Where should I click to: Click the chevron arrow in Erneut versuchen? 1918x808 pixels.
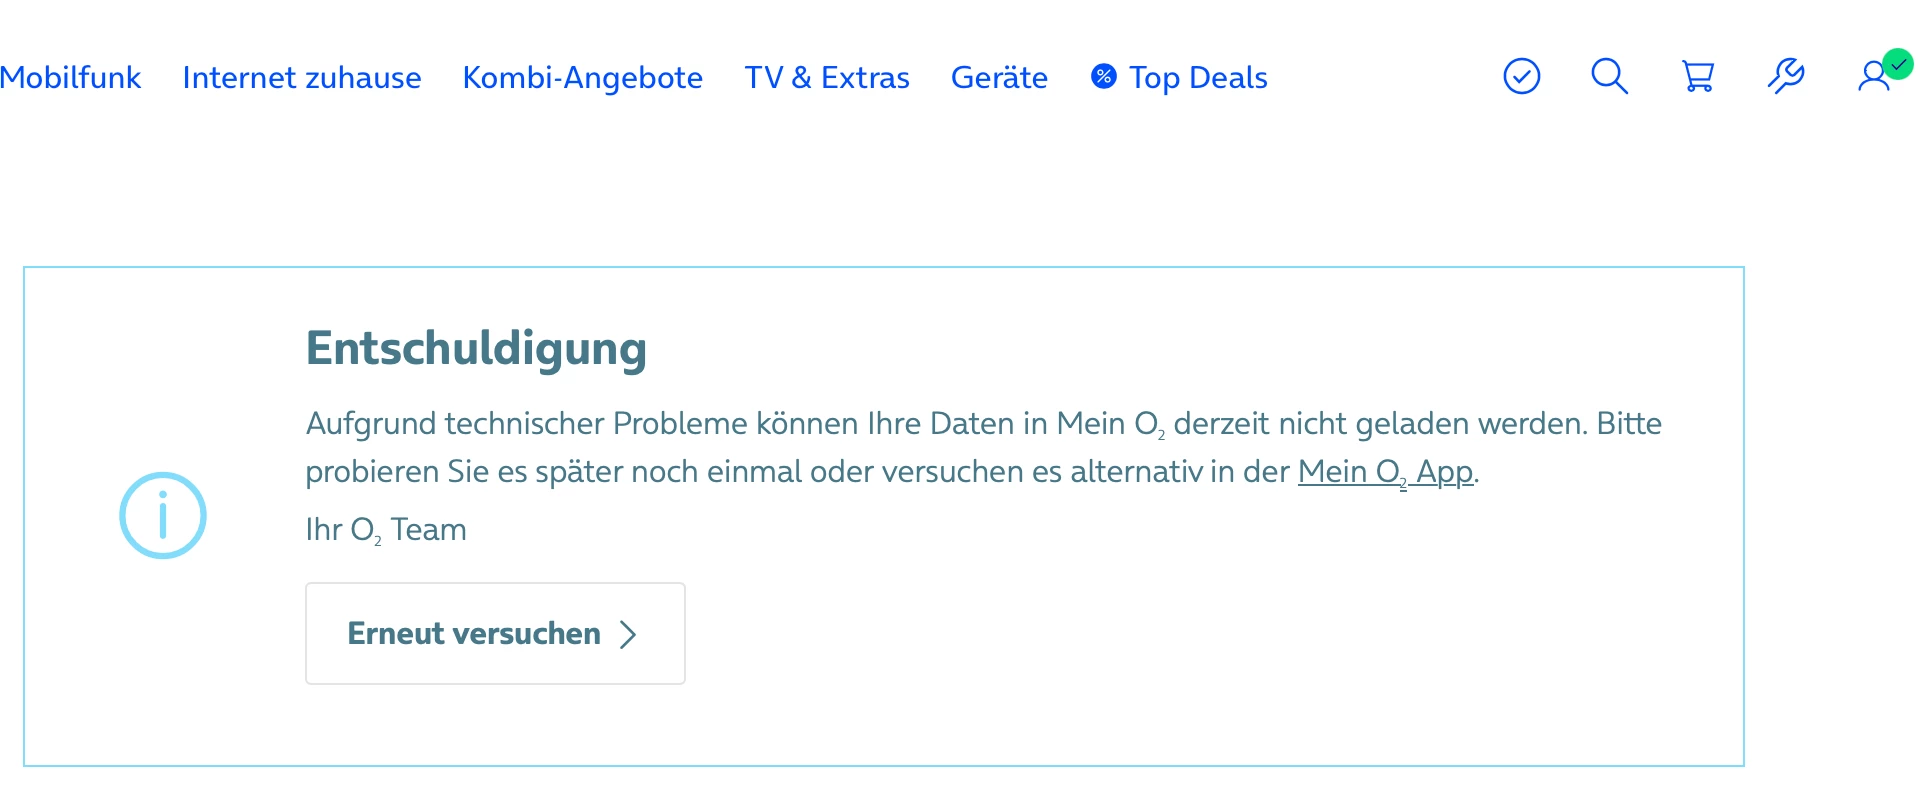pos(628,634)
